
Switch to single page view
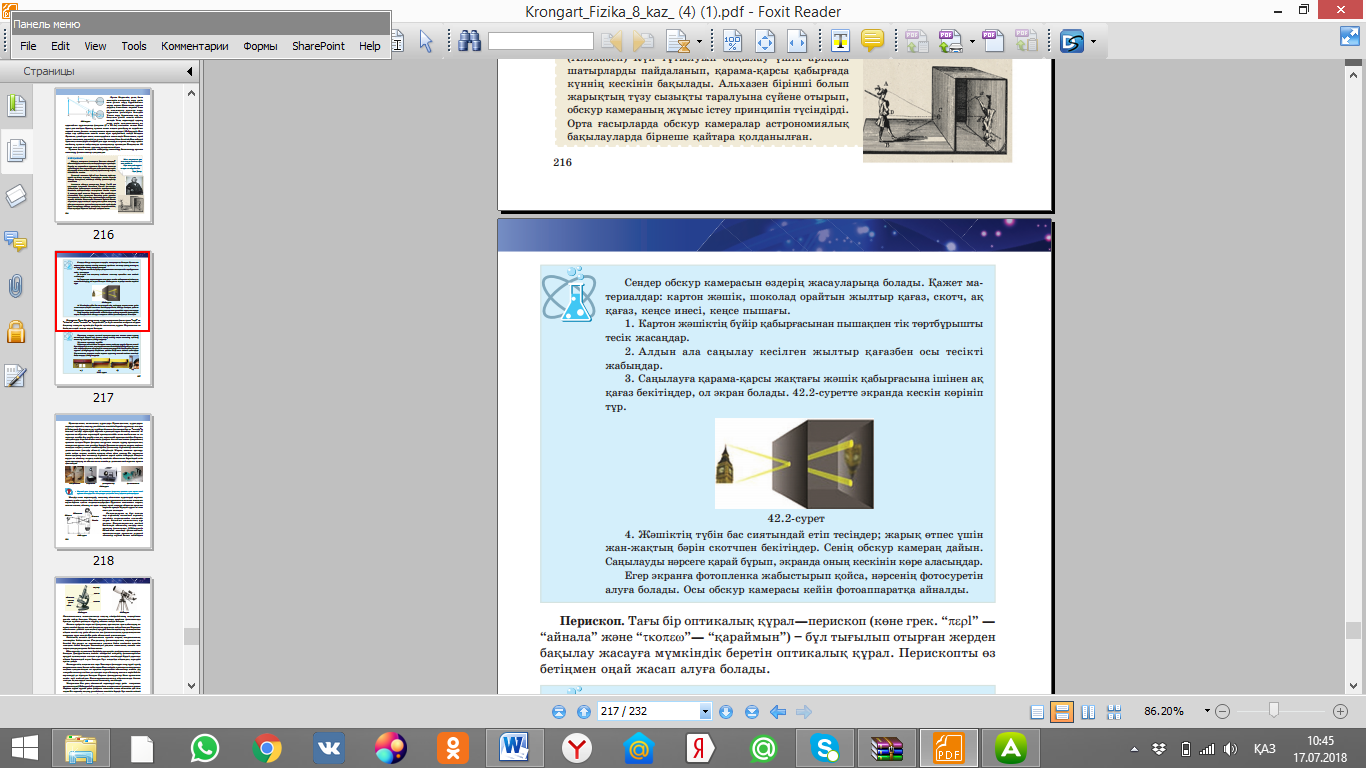(1038, 712)
